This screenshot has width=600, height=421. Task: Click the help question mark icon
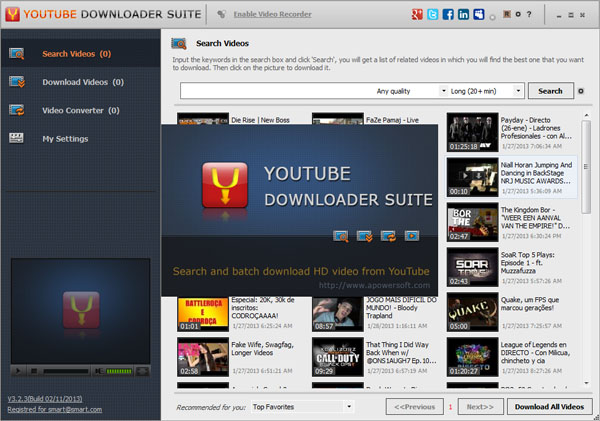tap(529, 14)
